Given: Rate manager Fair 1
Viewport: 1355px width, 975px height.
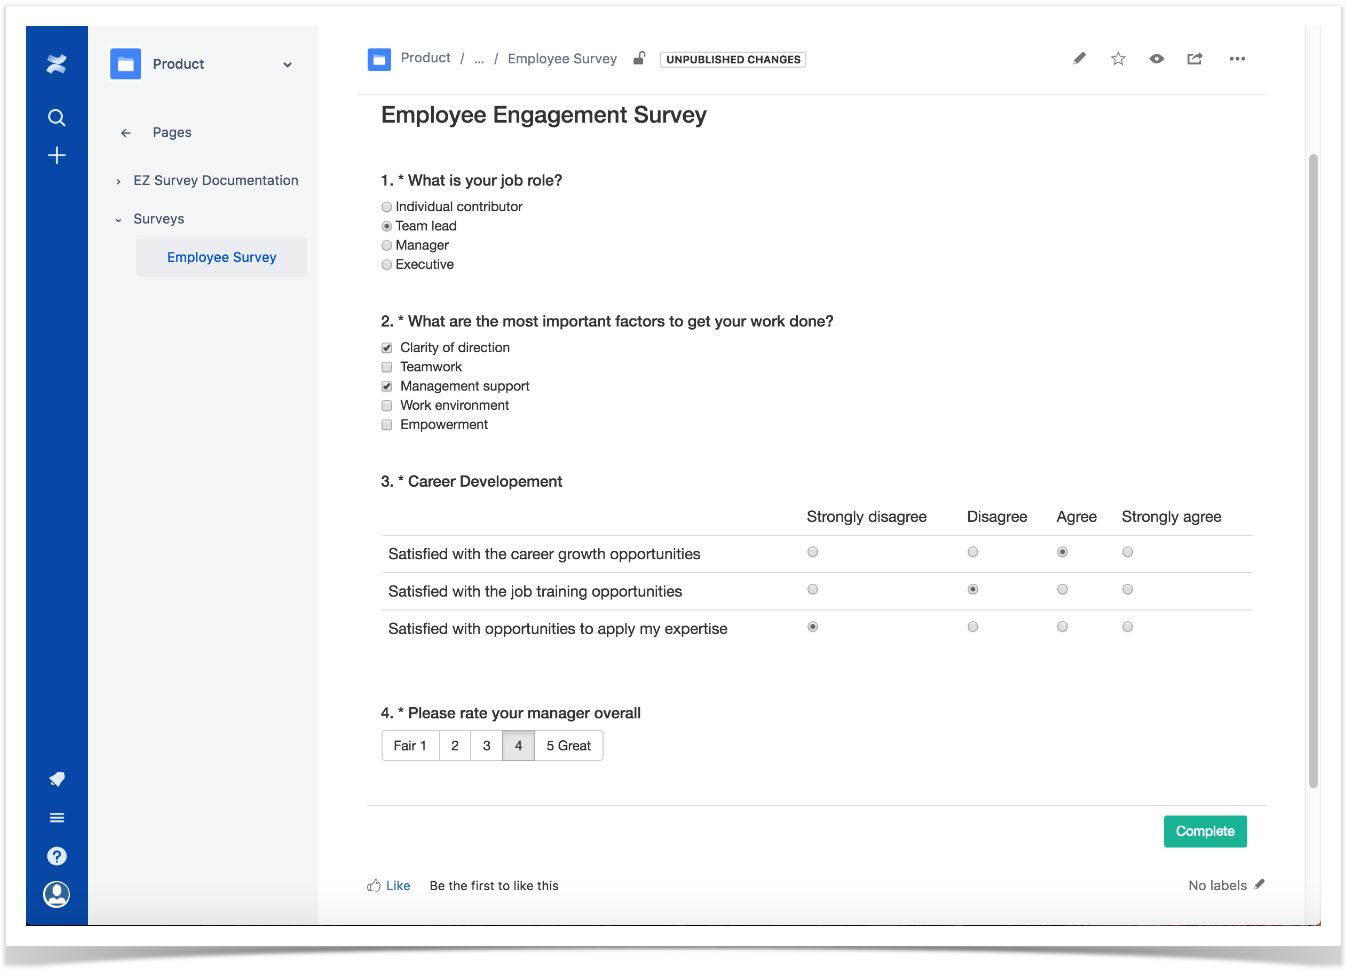Looking at the screenshot, I should click(410, 746).
